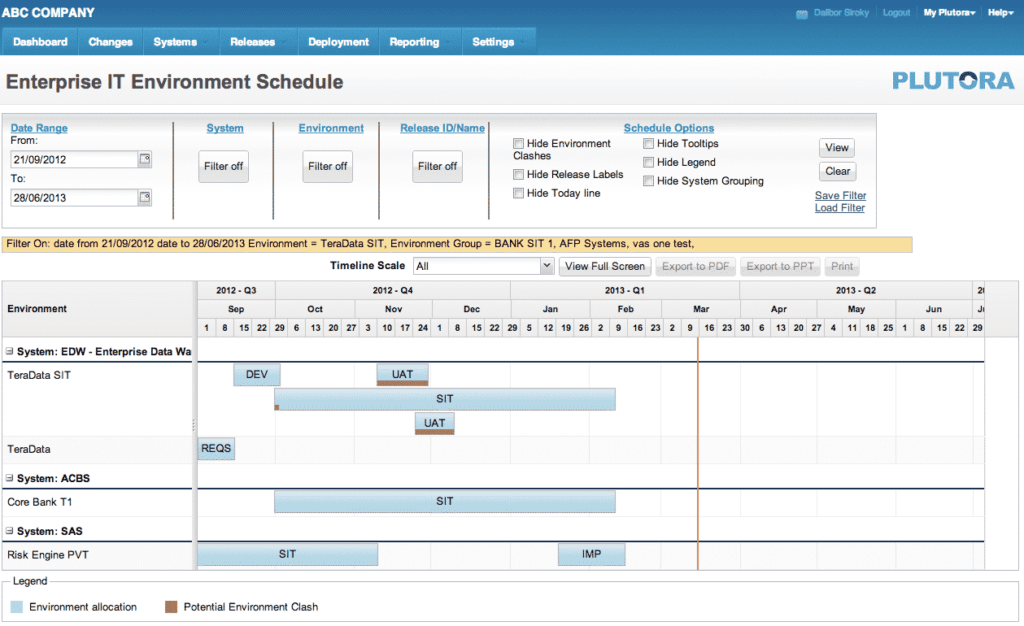Toggle Hide Environment Clashes checkbox

pyautogui.click(x=519, y=144)
